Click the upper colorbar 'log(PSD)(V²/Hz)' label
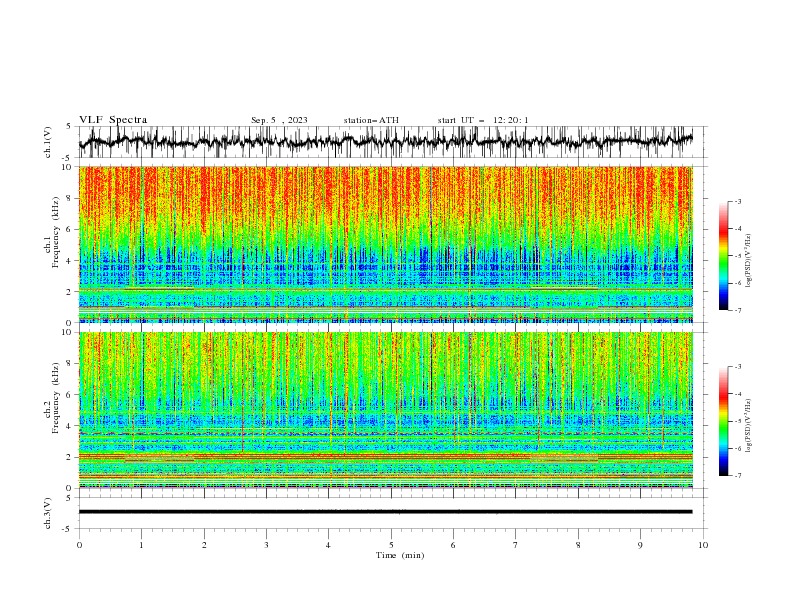 [749, 261]
